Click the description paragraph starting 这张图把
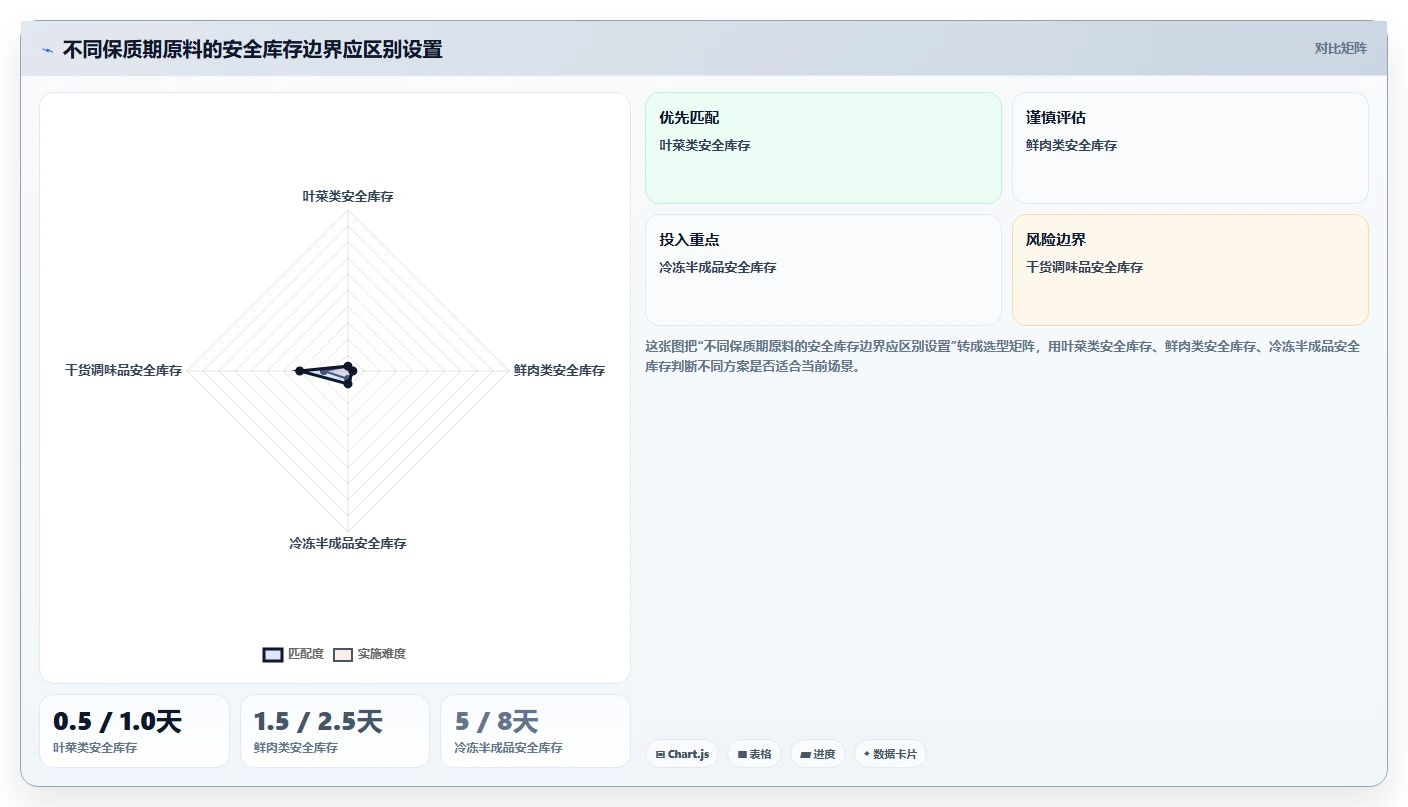 [x=1003, y=356]
